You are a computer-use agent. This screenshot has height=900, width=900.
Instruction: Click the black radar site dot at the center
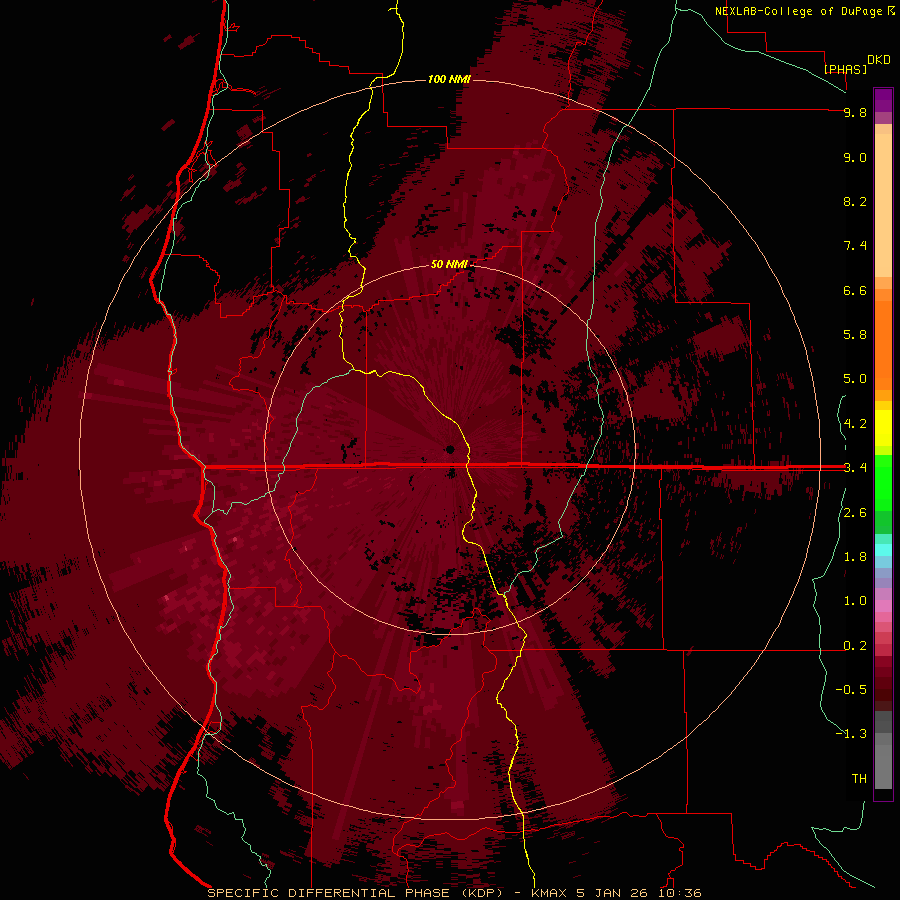coord(451,449)
